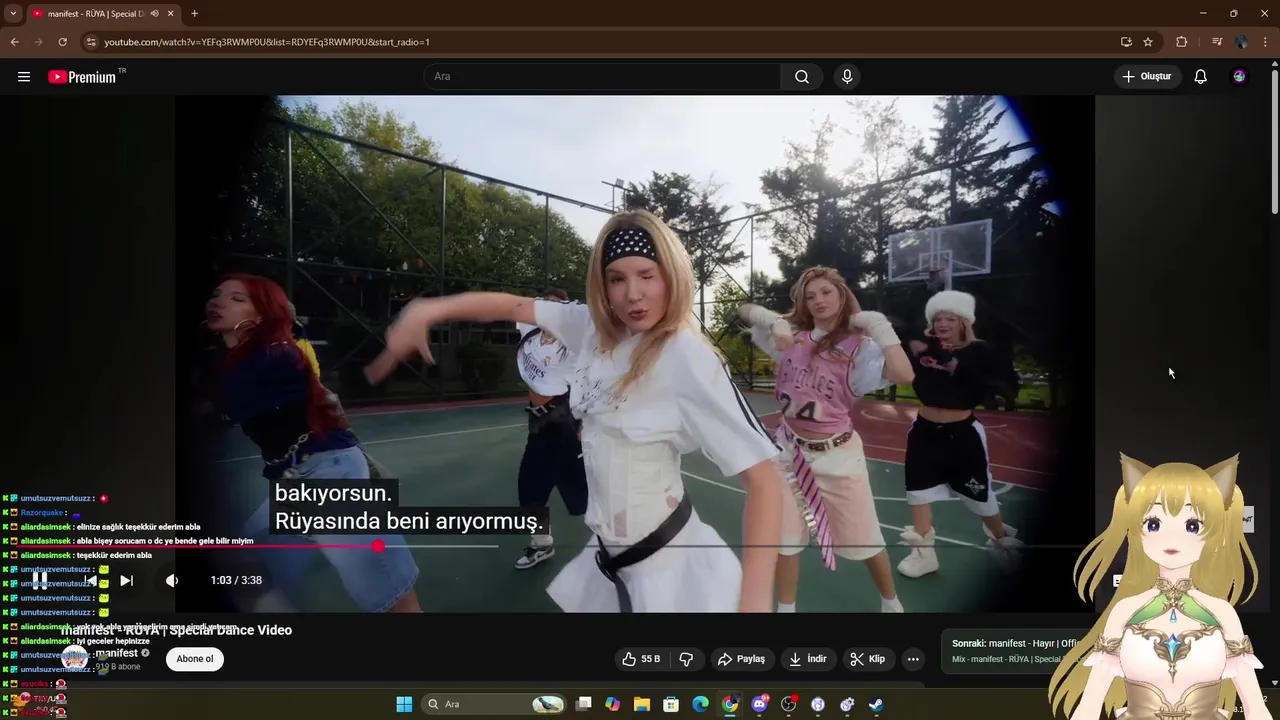Dislike the video with thumbs-down
Image resolution: width=1280 pixels, height=720 pixels.
686,659
